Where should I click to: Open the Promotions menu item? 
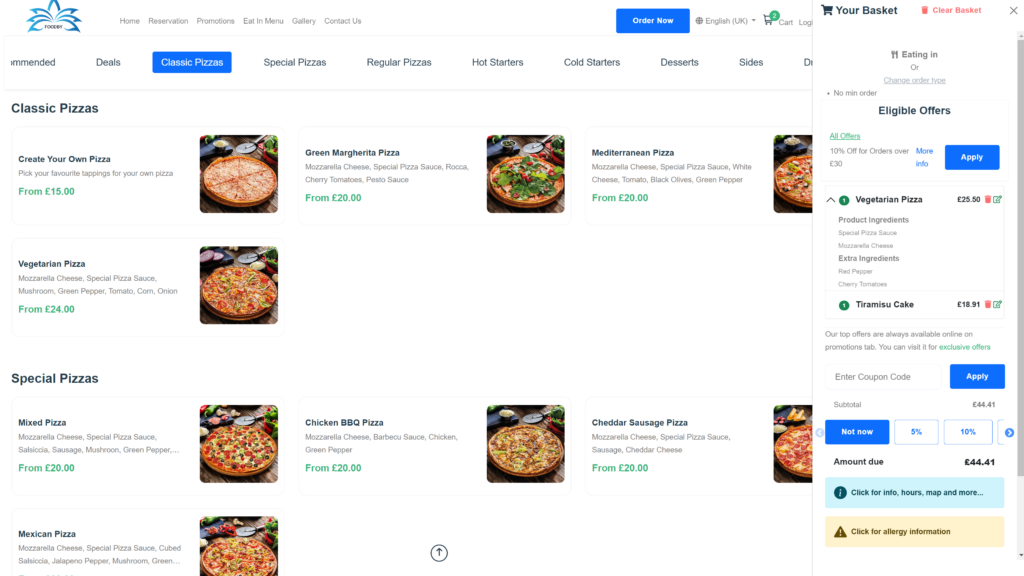pyautogui.click(x=215, y=21)
